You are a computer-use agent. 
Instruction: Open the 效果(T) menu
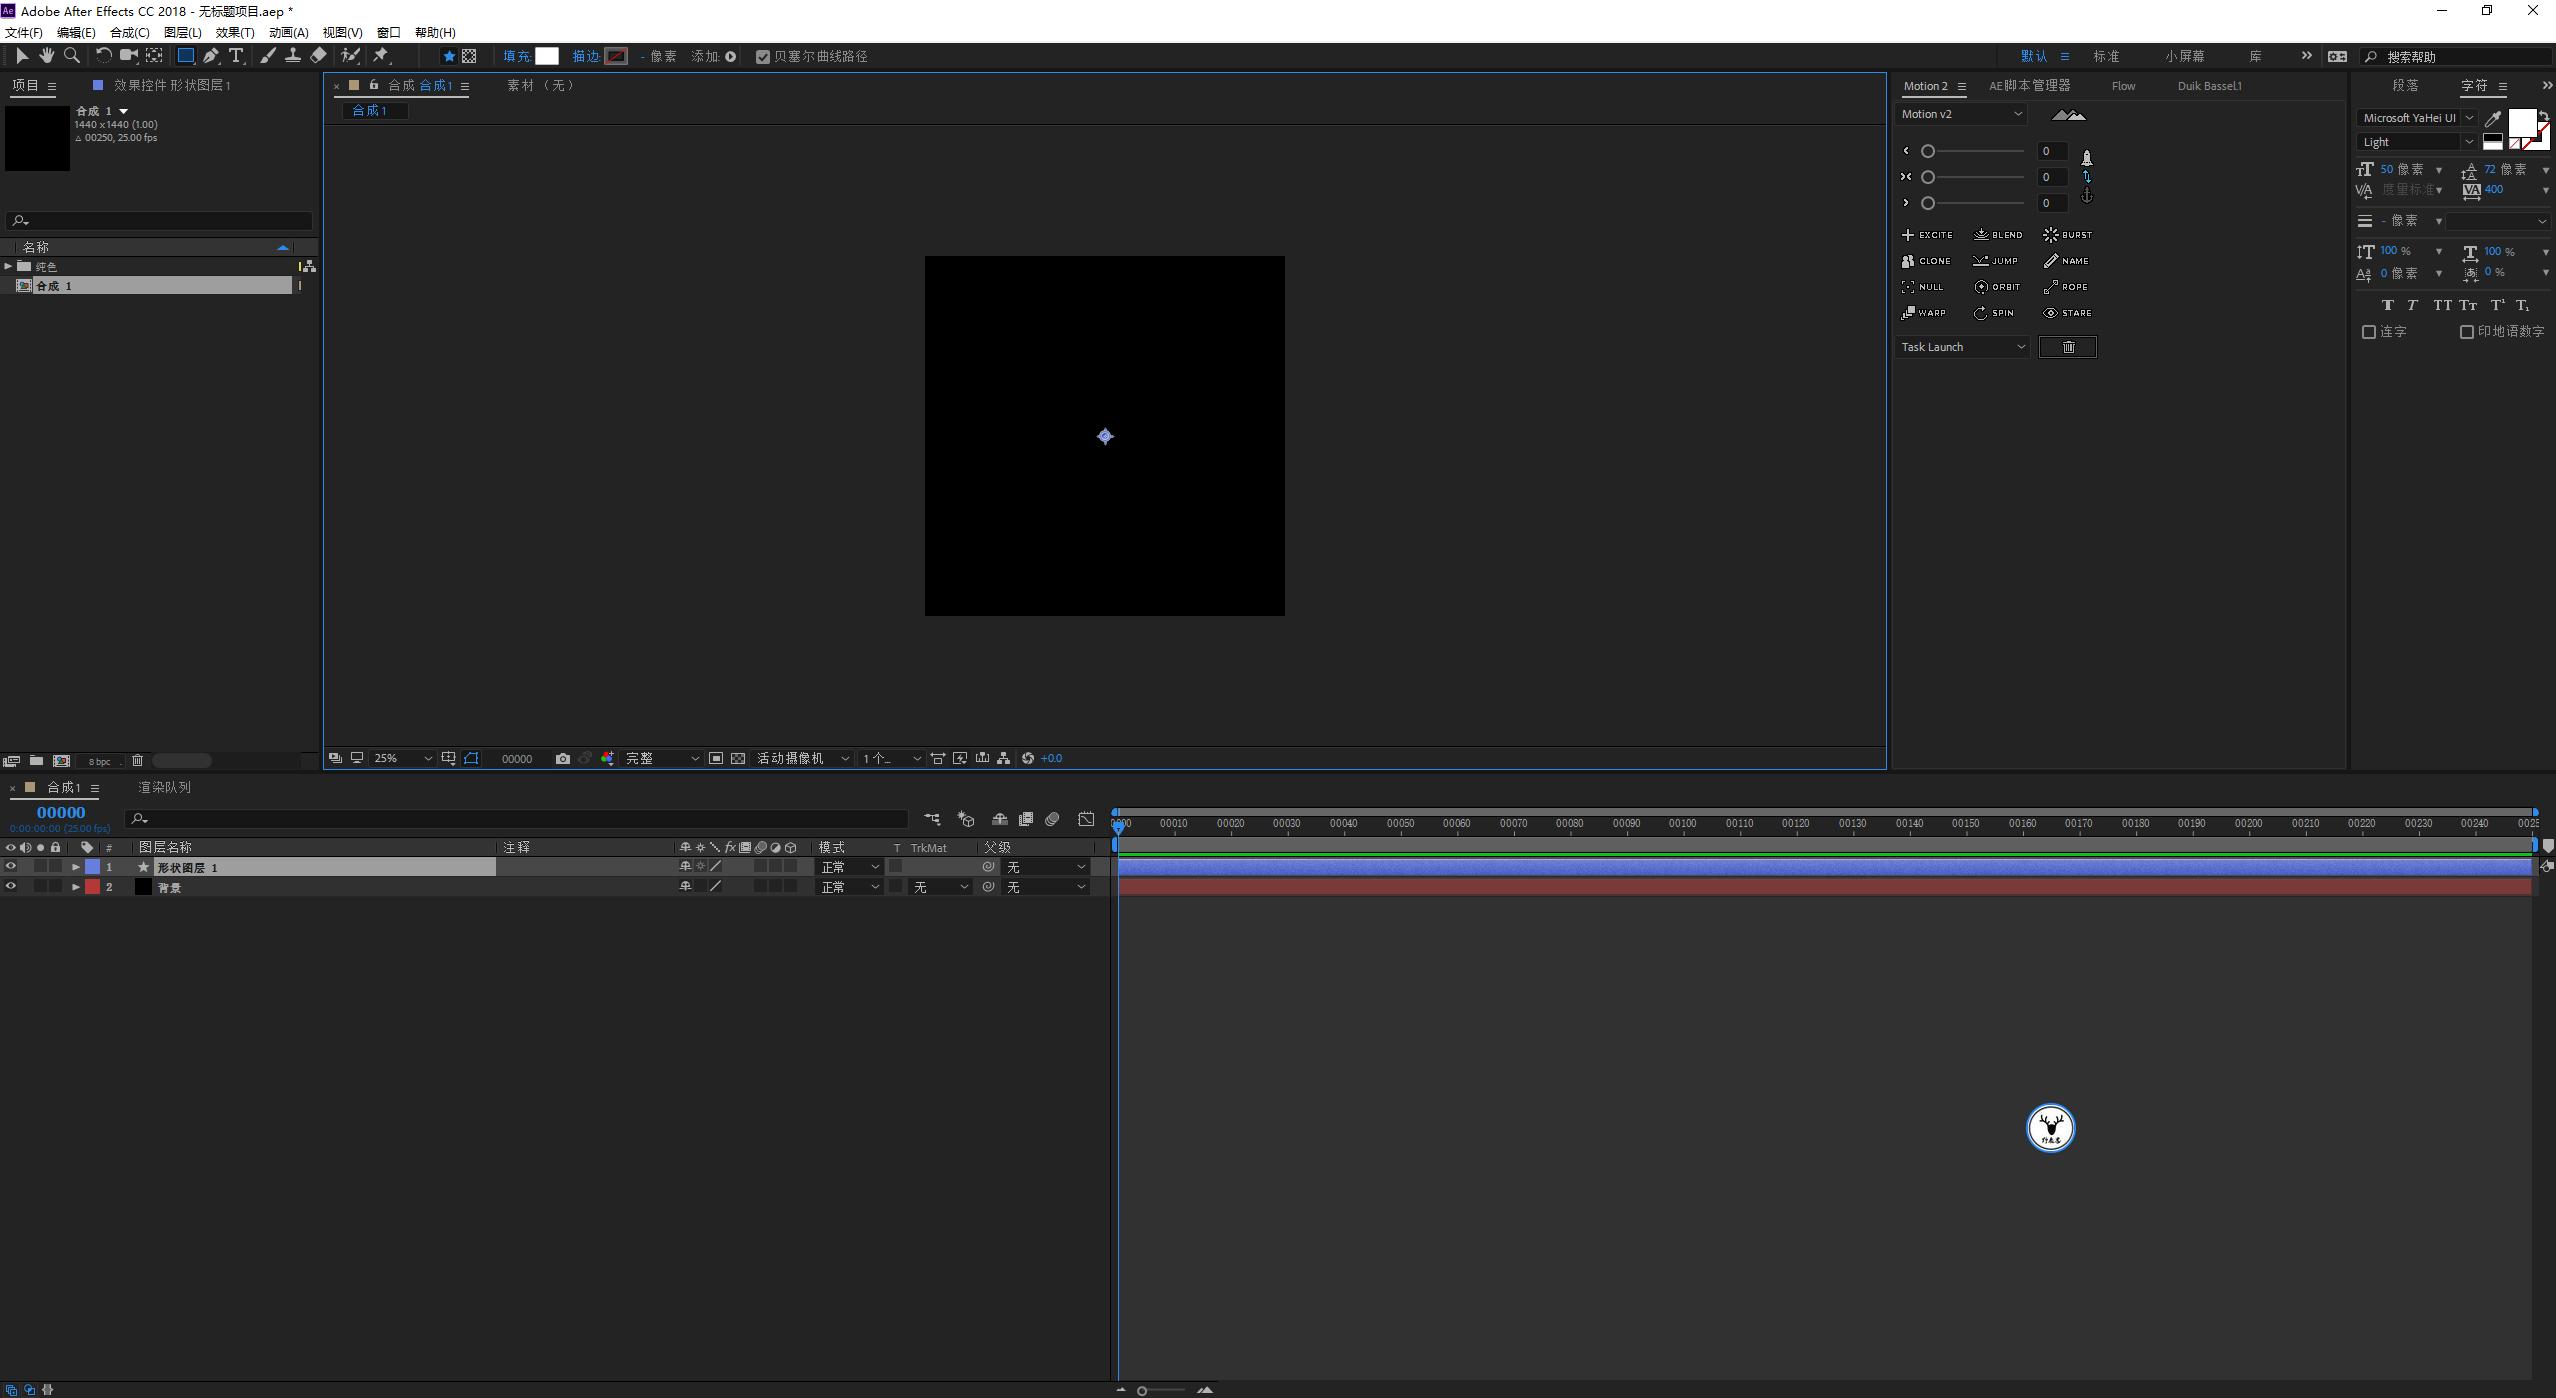(235, 32)
